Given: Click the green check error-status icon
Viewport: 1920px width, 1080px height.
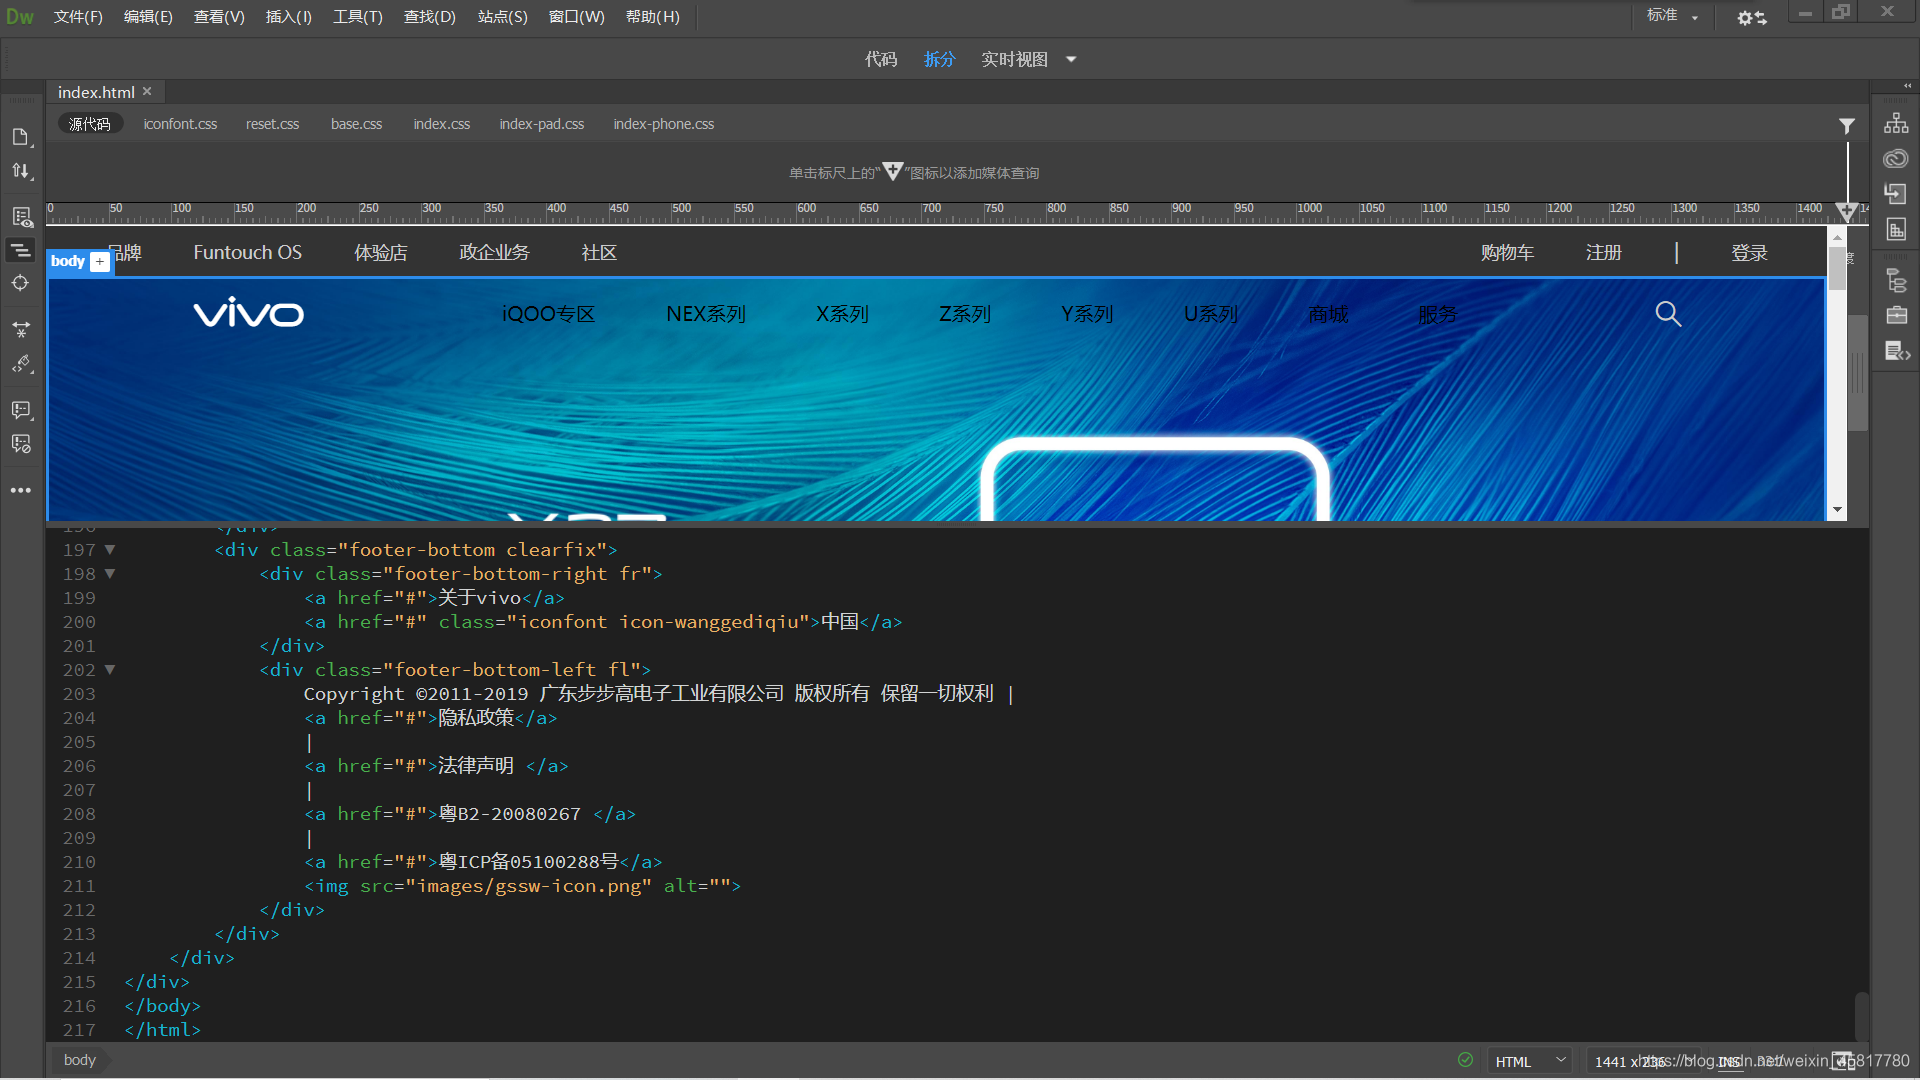Looking at the screenshot, I should tap(1465, 1060).
